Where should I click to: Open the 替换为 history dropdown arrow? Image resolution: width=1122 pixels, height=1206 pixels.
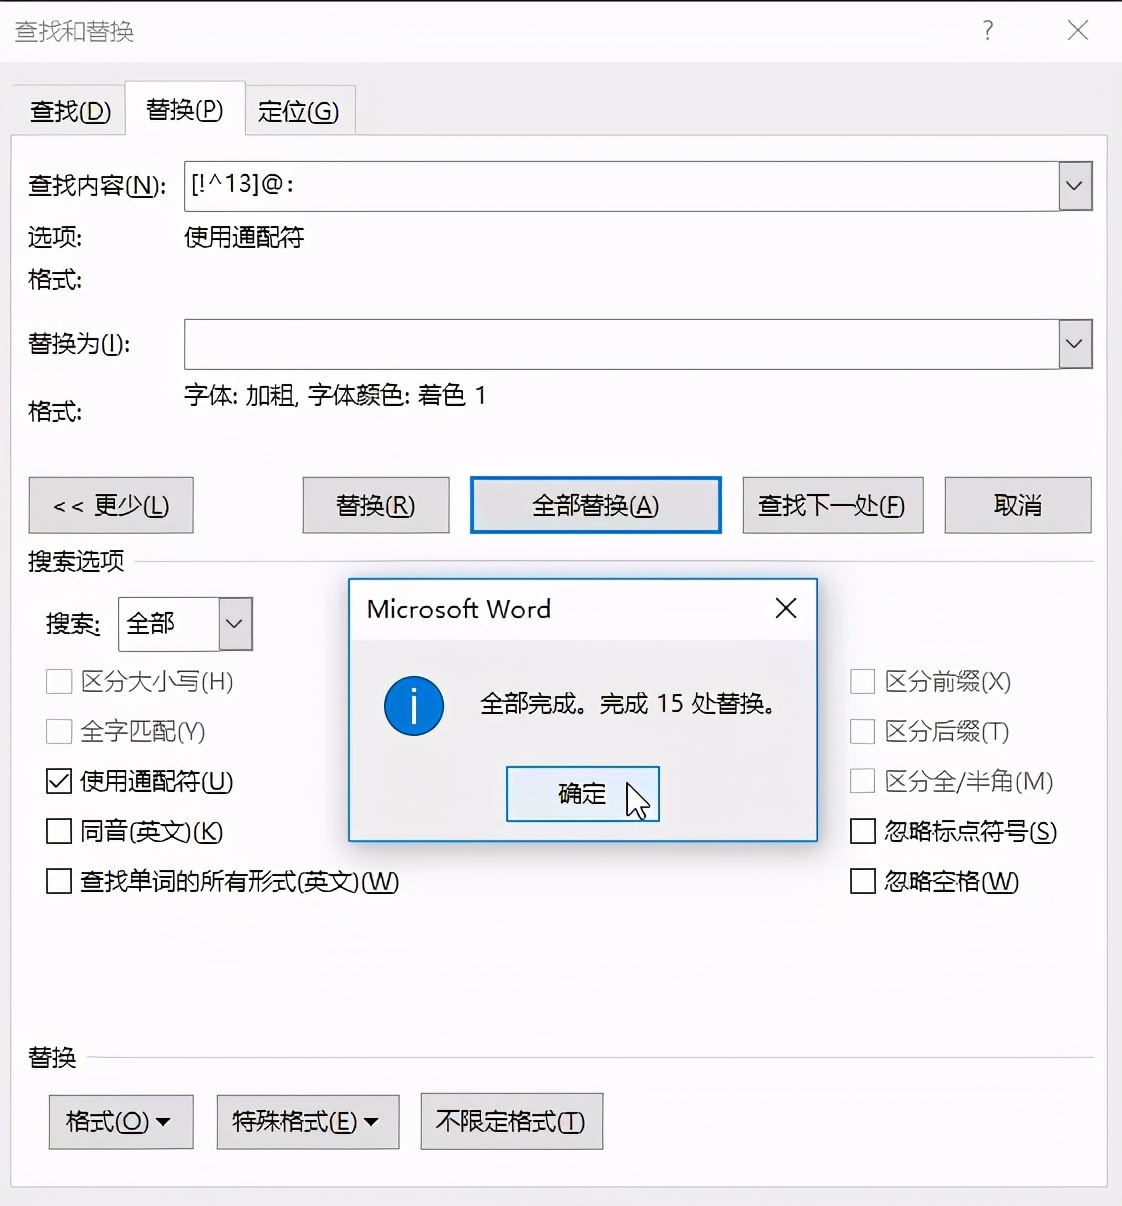pos(1074,344)
